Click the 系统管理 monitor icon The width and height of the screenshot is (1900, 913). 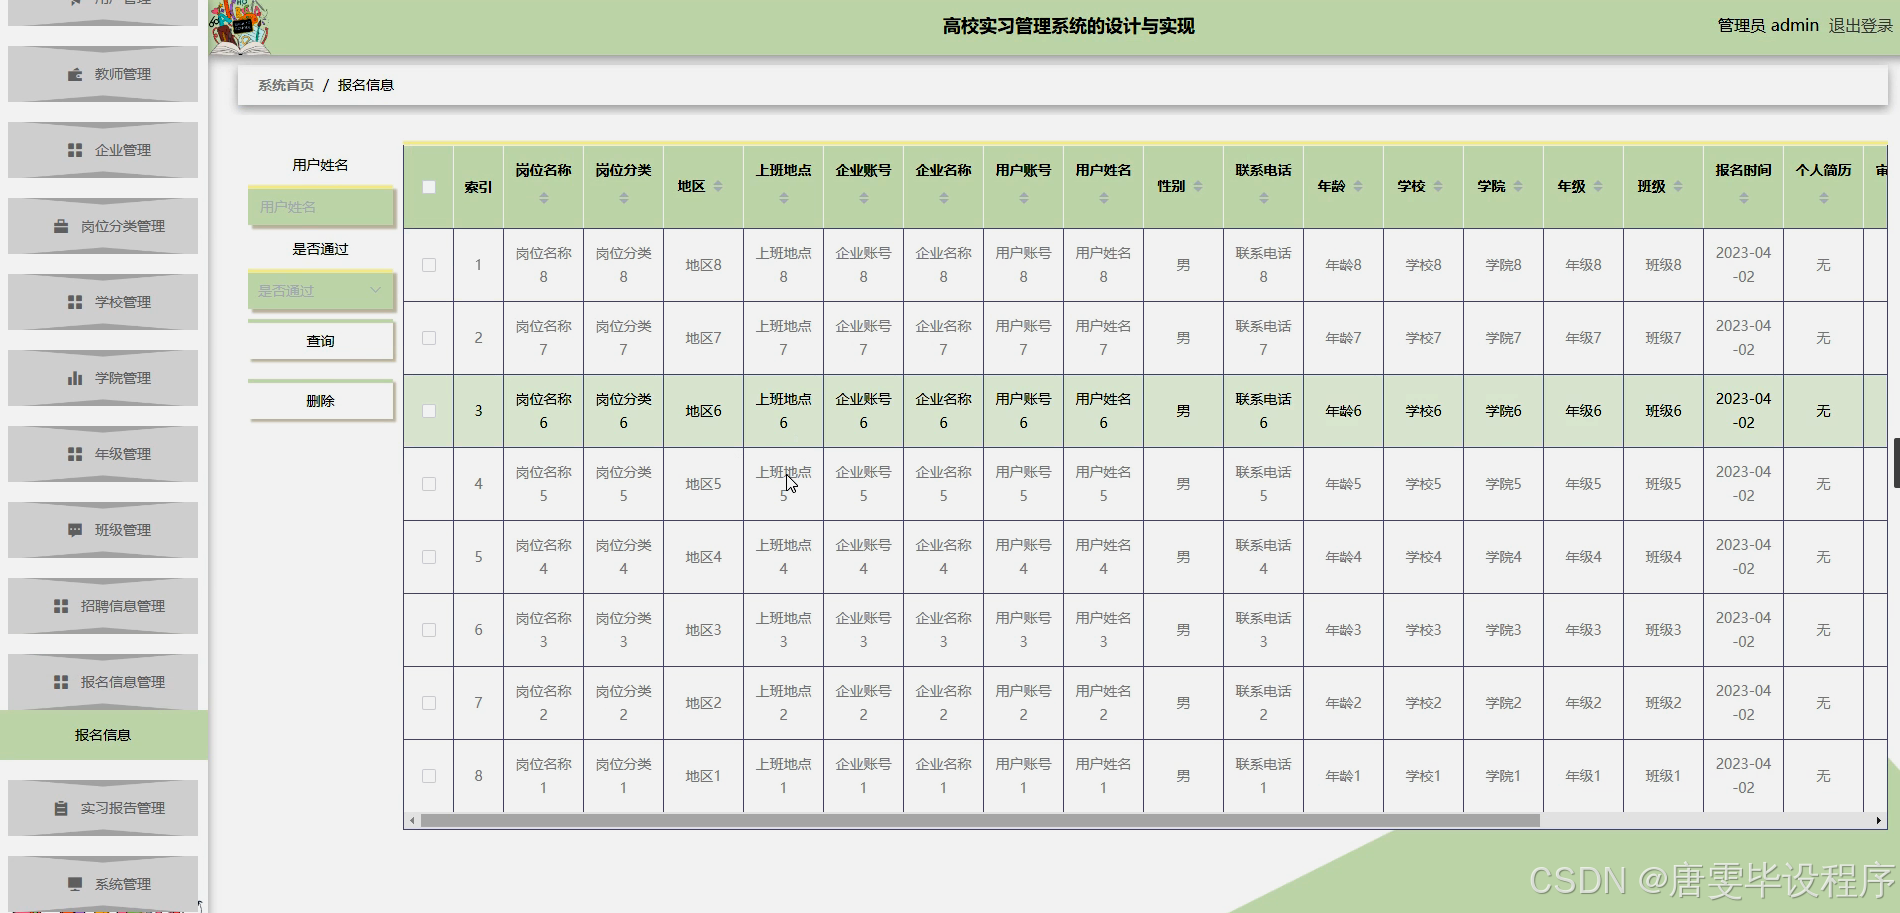point(74,883)
